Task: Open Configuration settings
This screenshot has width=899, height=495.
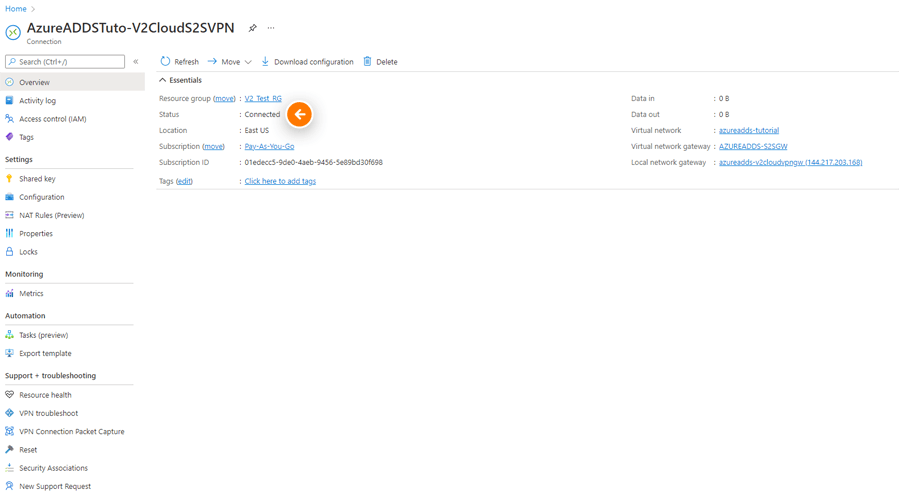Action: (42, 197)
